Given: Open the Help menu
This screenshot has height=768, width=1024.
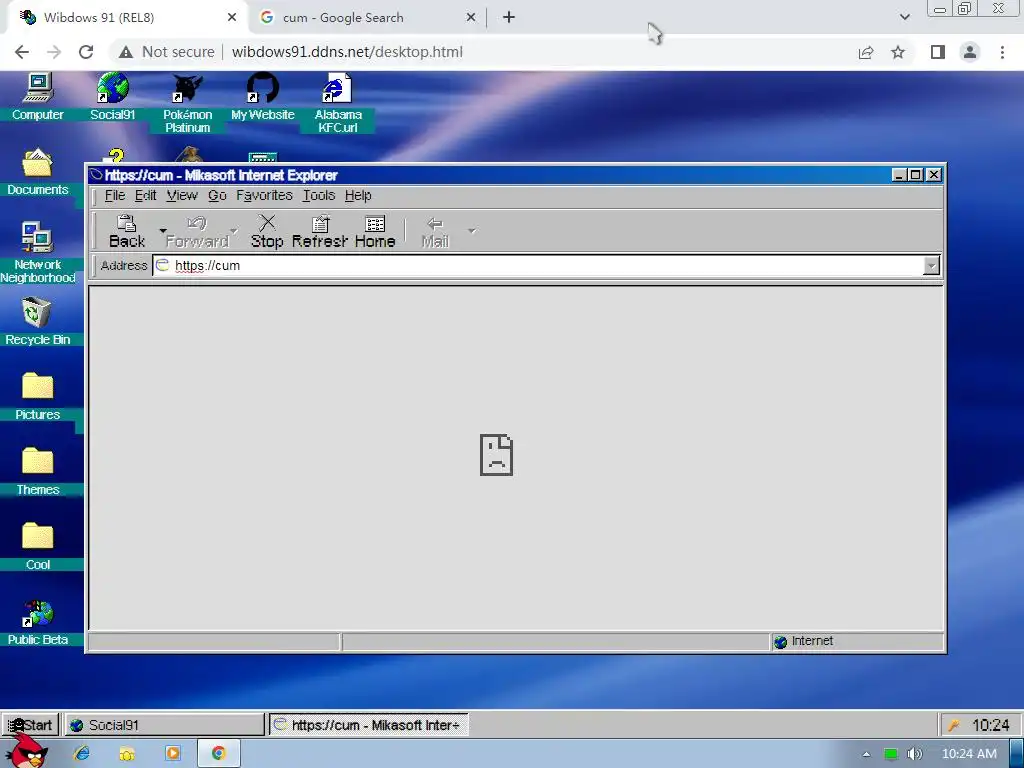Looking at the screenshot, I should click(x=358, y=195).
